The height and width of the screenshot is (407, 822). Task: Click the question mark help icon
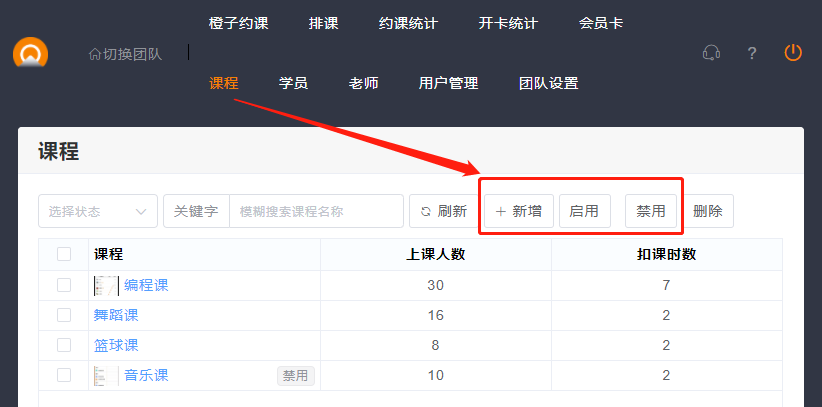[x=752, y=53]
